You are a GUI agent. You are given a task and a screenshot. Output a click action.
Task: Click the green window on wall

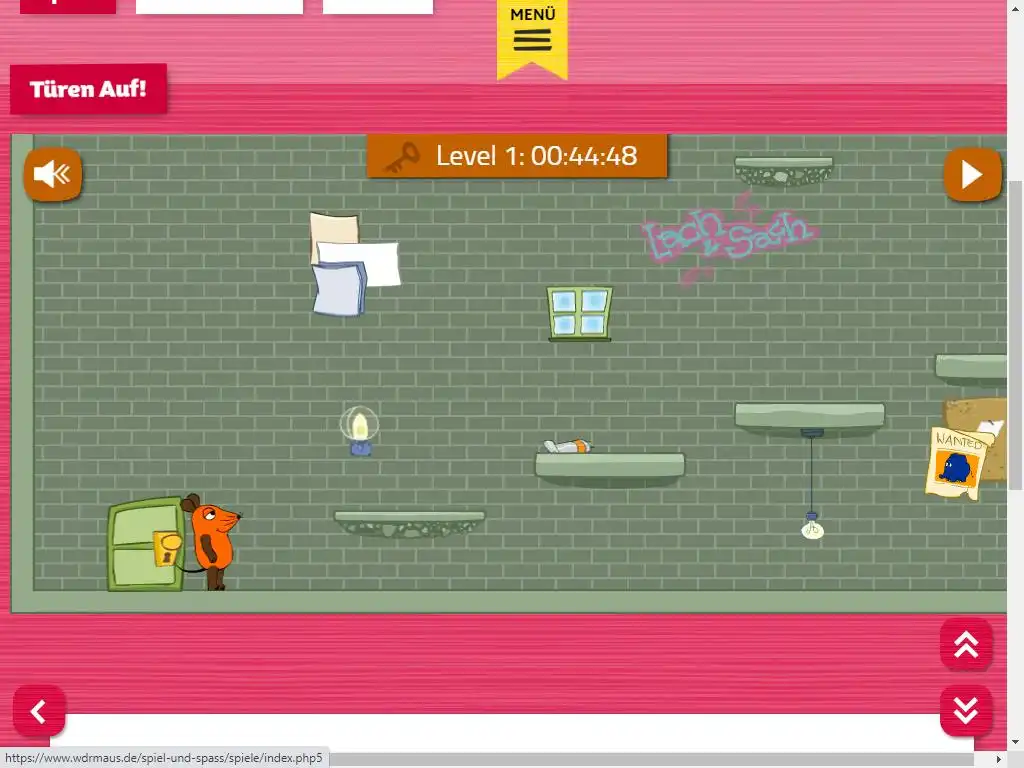pos(579,313)
